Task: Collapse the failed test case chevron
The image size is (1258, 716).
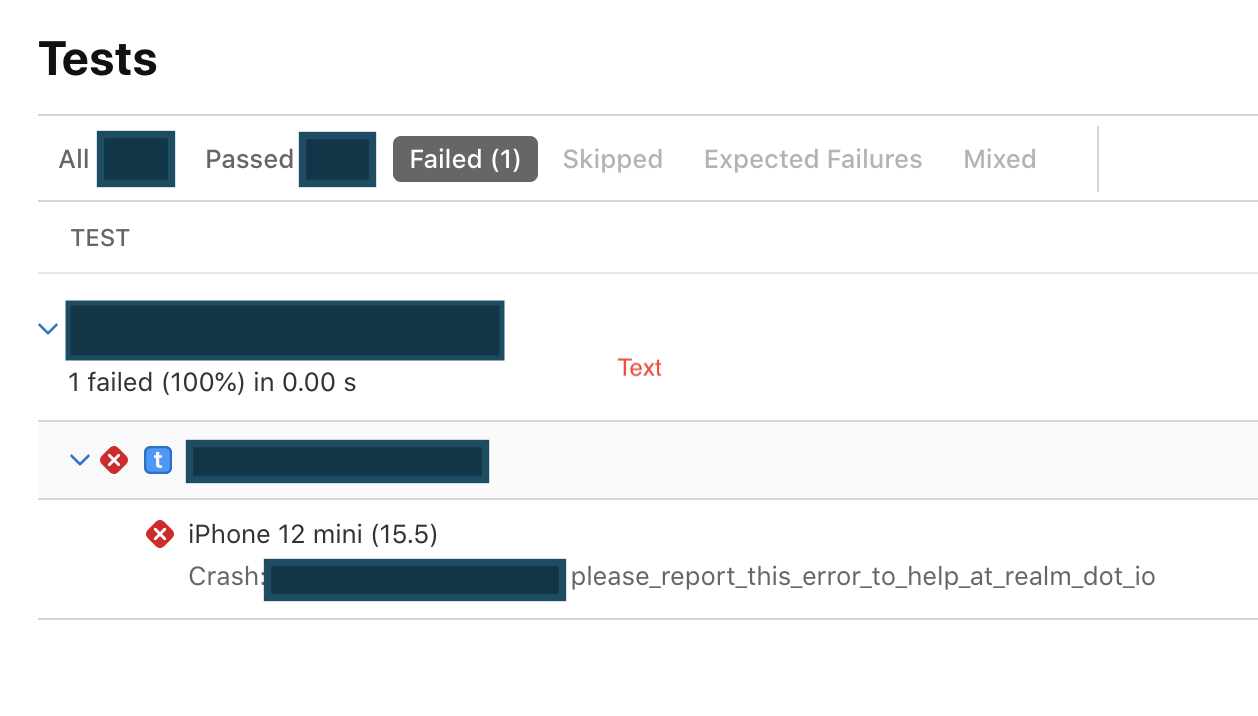Action: click(x=80, y=460)
